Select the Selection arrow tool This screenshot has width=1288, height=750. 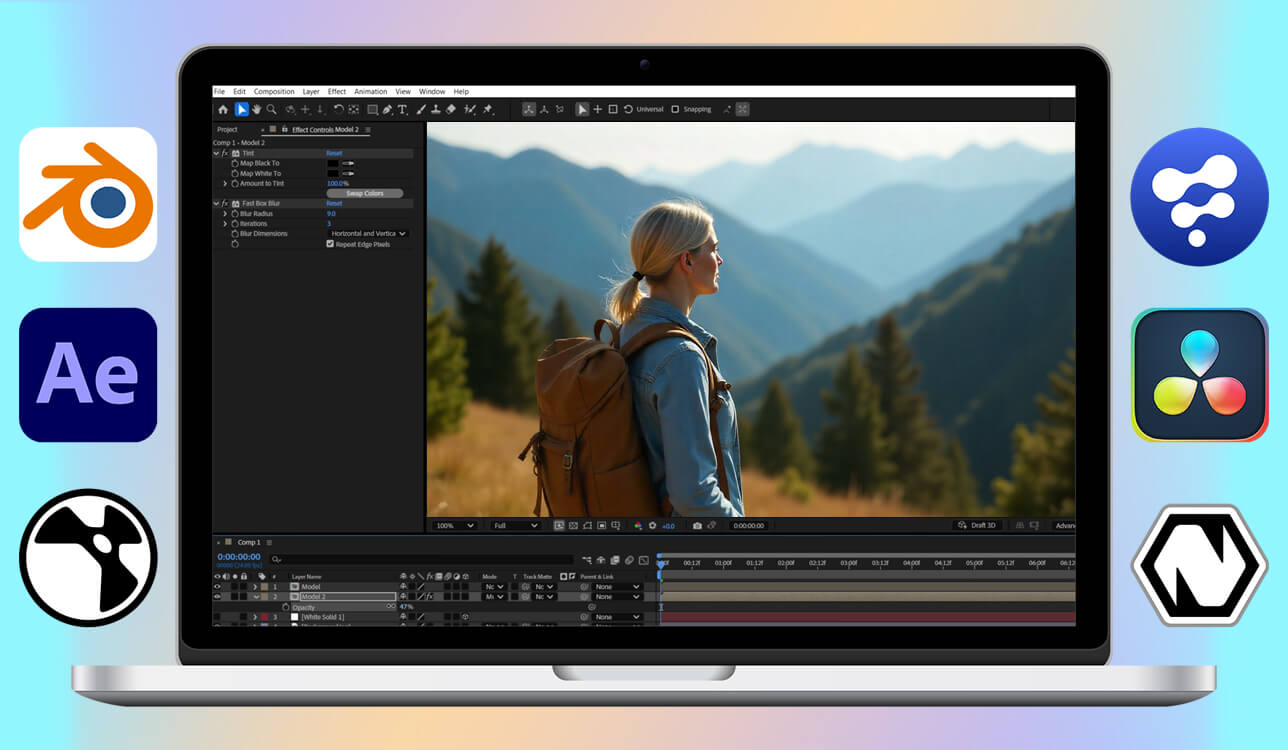click(x=241, y=109)
